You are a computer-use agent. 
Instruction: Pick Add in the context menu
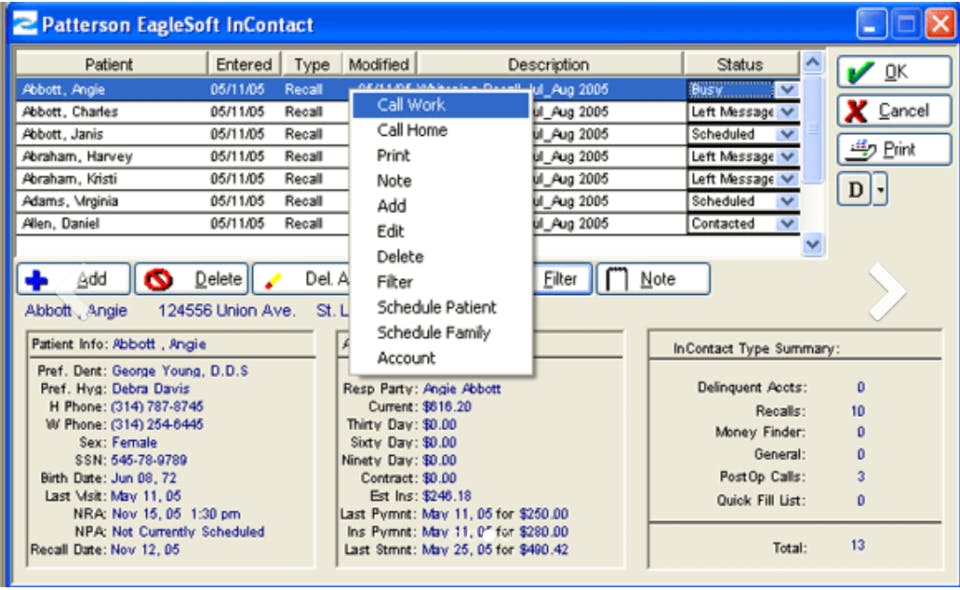tap(440, 206)
